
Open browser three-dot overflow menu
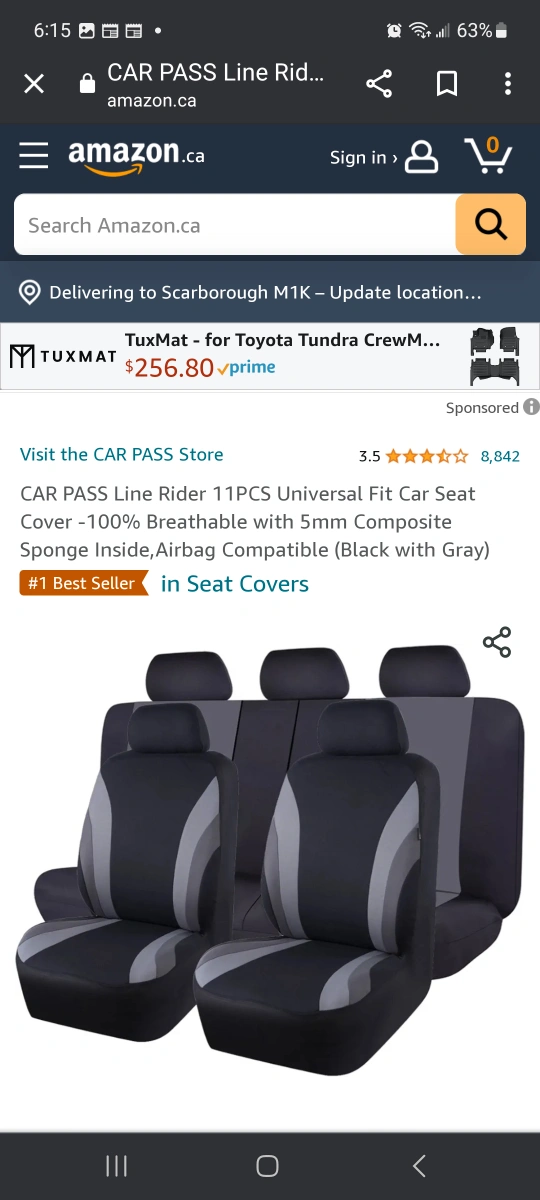tap(508, 84)
